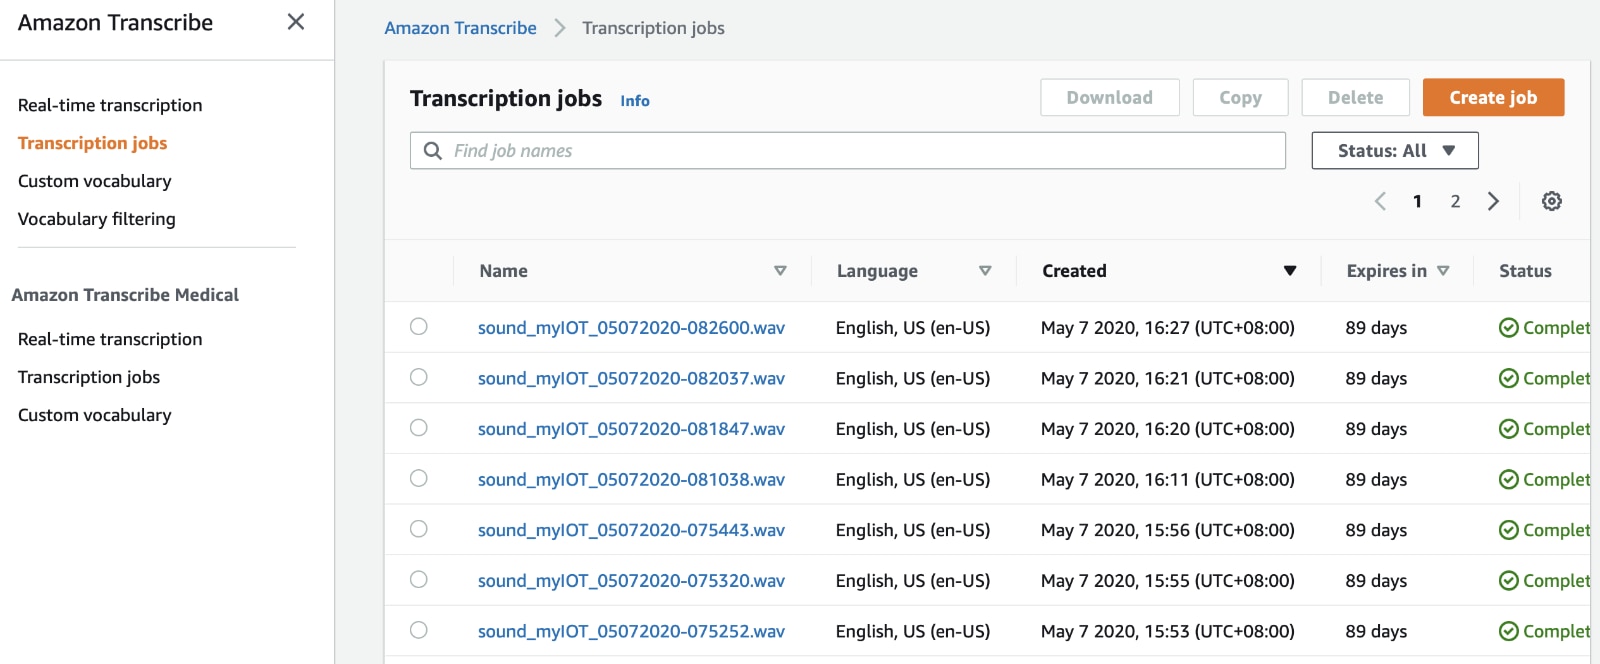Viewport: 1600px width, 664px height.
Task: Click Complete status icon for sound_myIOT_05072020-082600.wav
Action: [x=1509, y=328]
